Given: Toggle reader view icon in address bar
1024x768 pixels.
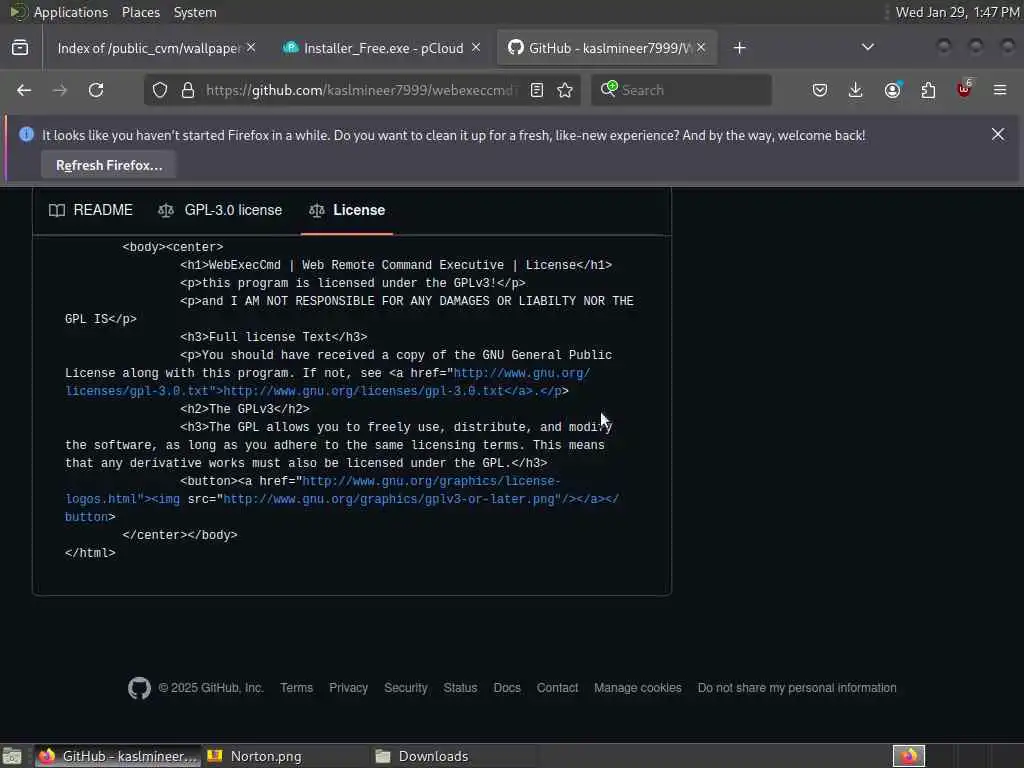Looking at the screenshot, I should [537, 90].
